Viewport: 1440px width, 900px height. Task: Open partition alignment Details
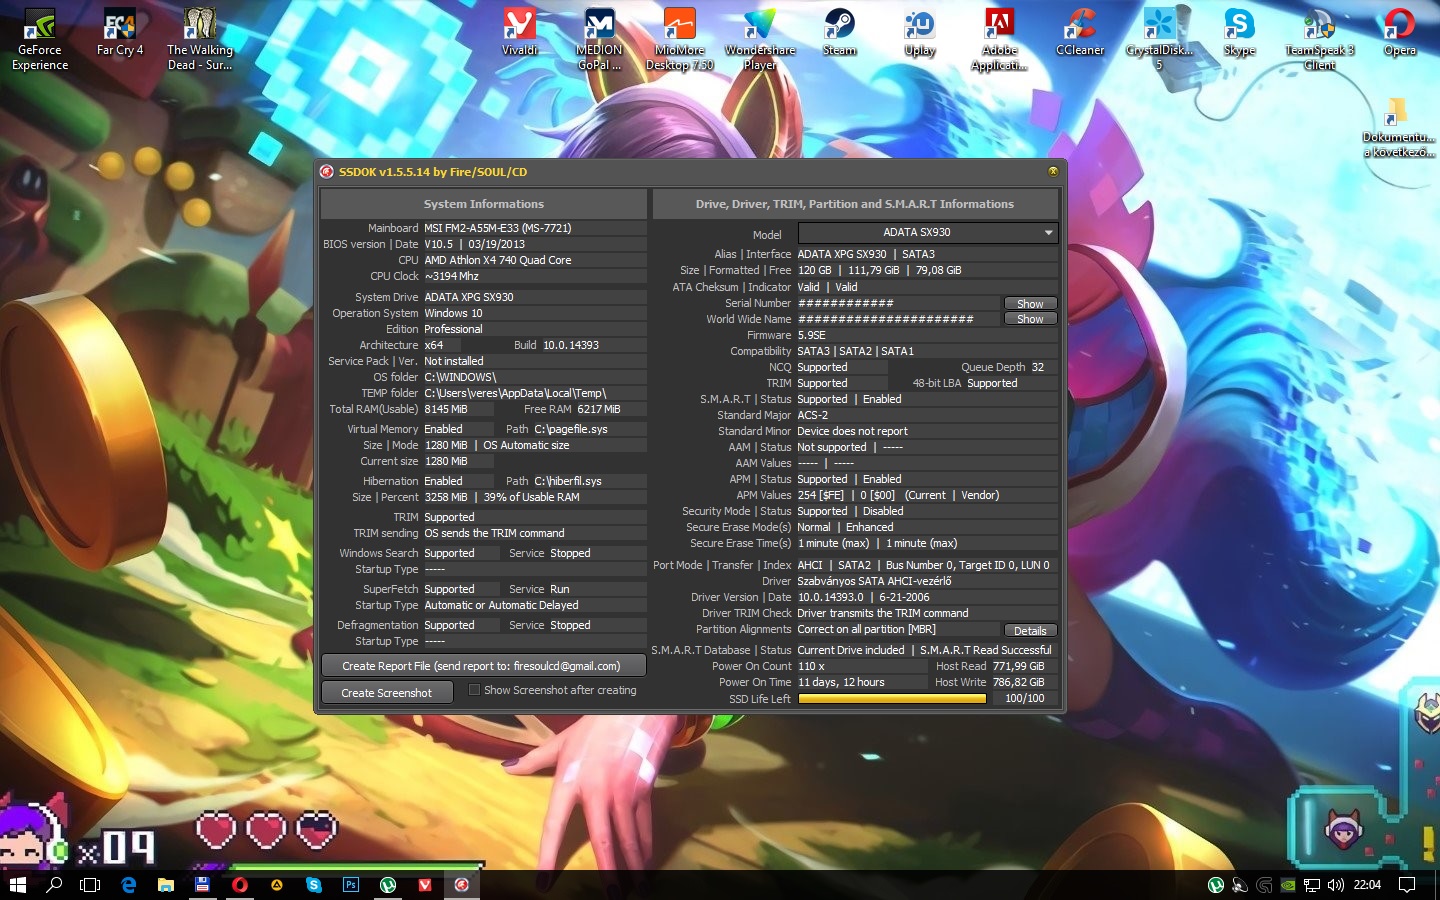[1030, 631]
